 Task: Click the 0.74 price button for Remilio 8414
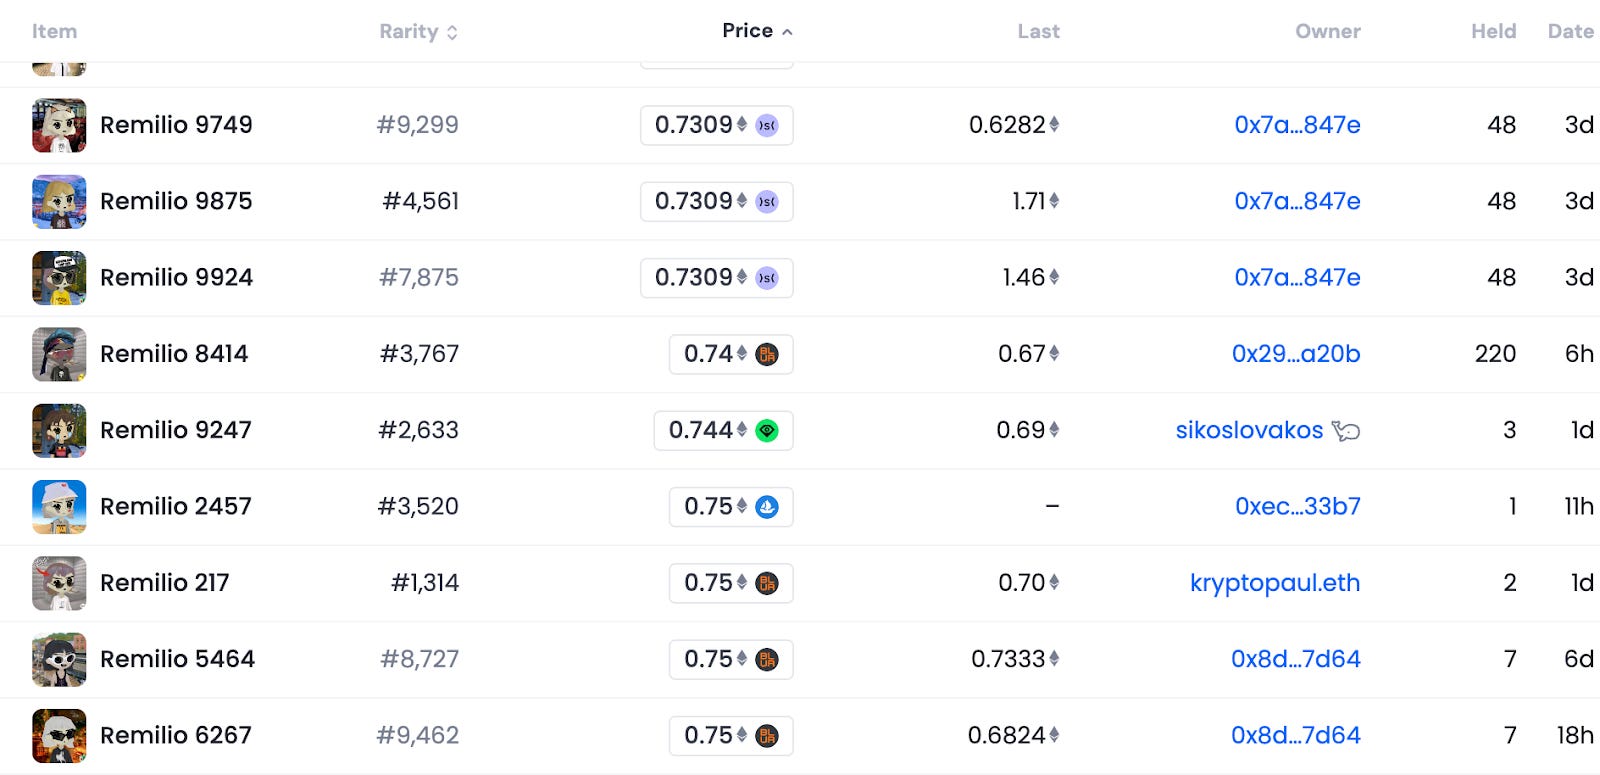[731, 354]
